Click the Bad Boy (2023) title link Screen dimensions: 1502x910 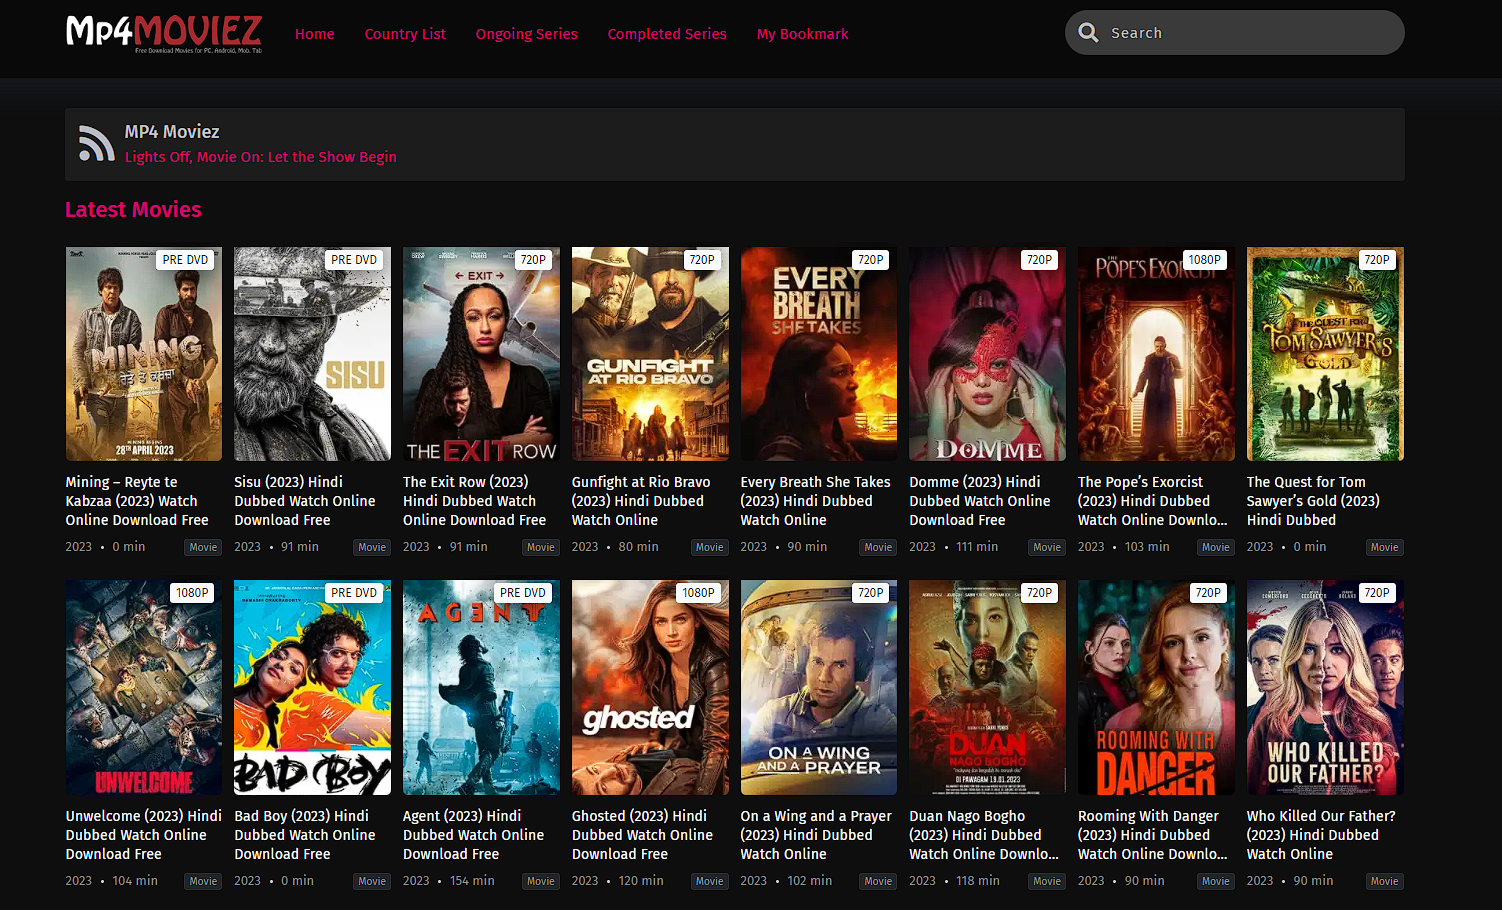(305, 835)
